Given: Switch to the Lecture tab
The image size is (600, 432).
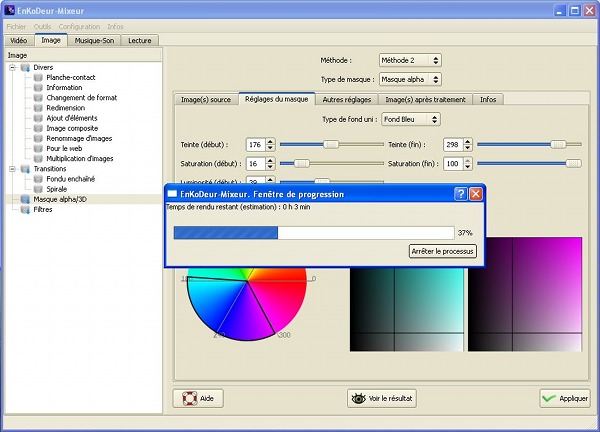Looking at the screenshot, I should 140,41.
